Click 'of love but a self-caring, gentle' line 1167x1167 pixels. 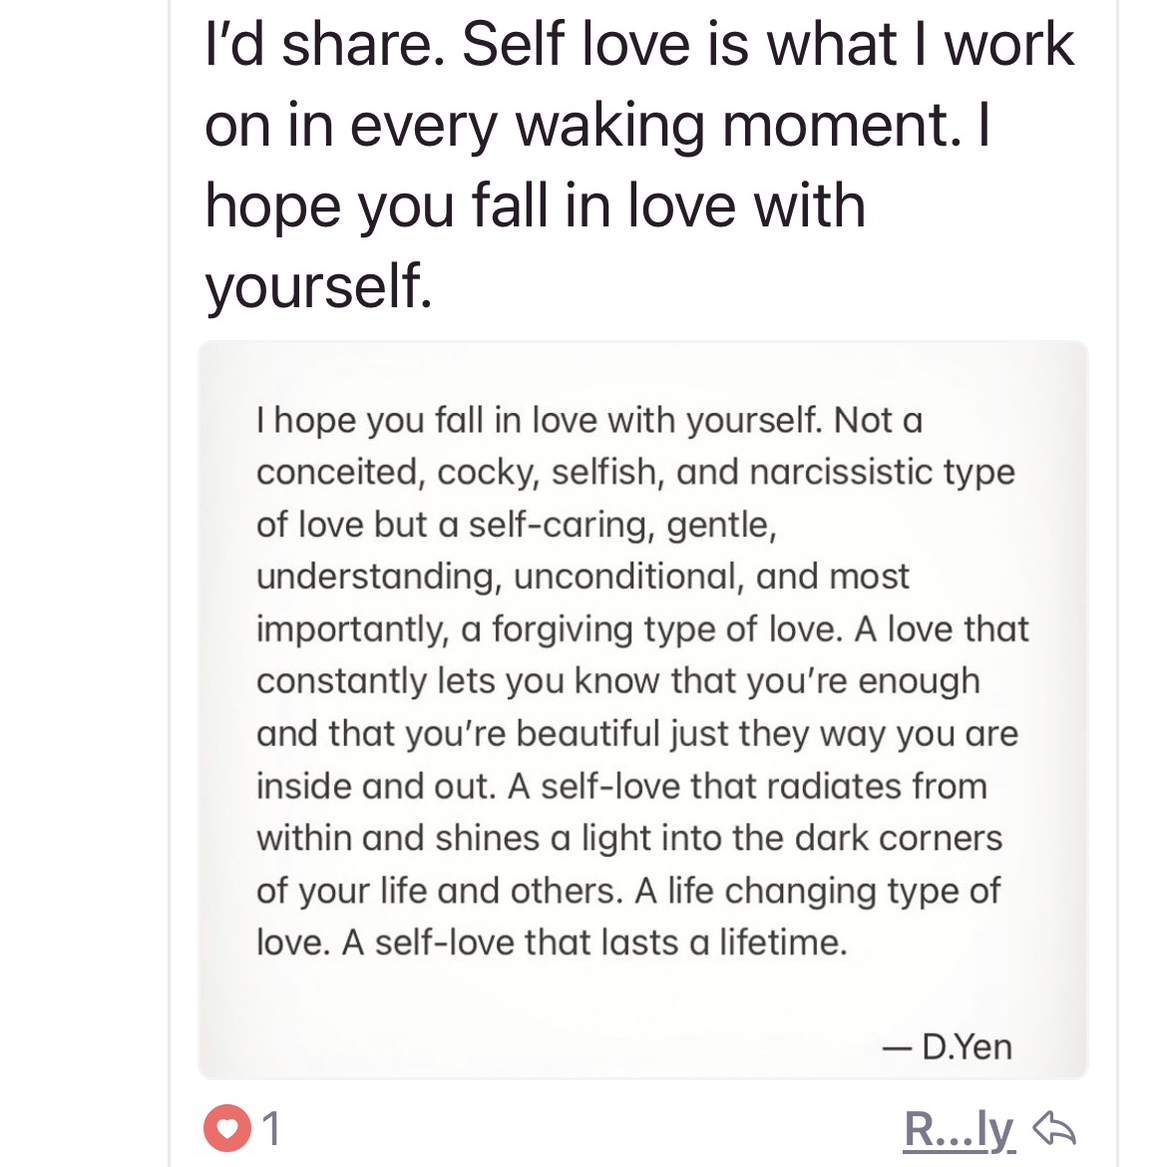tap(517, 525)
